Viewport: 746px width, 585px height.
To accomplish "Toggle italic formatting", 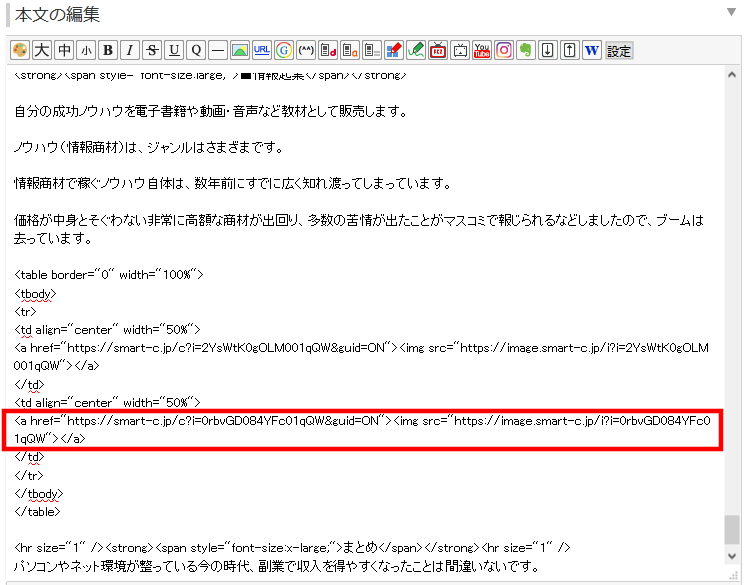I will pos(130,50).
